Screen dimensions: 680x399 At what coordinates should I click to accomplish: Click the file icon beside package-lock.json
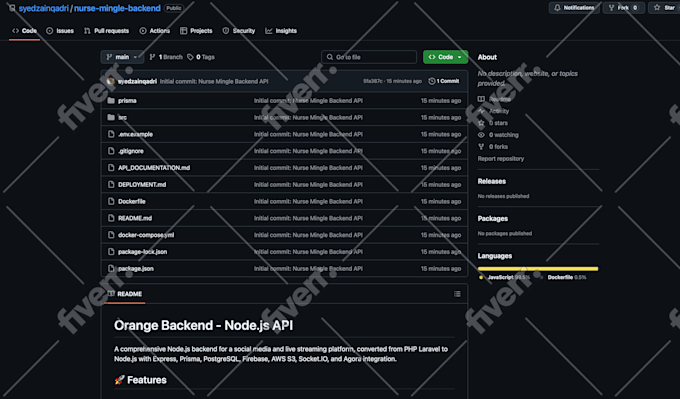[x=111, y=252]
